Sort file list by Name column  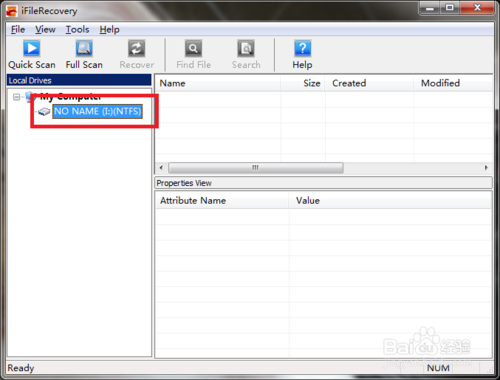point(218,83)
